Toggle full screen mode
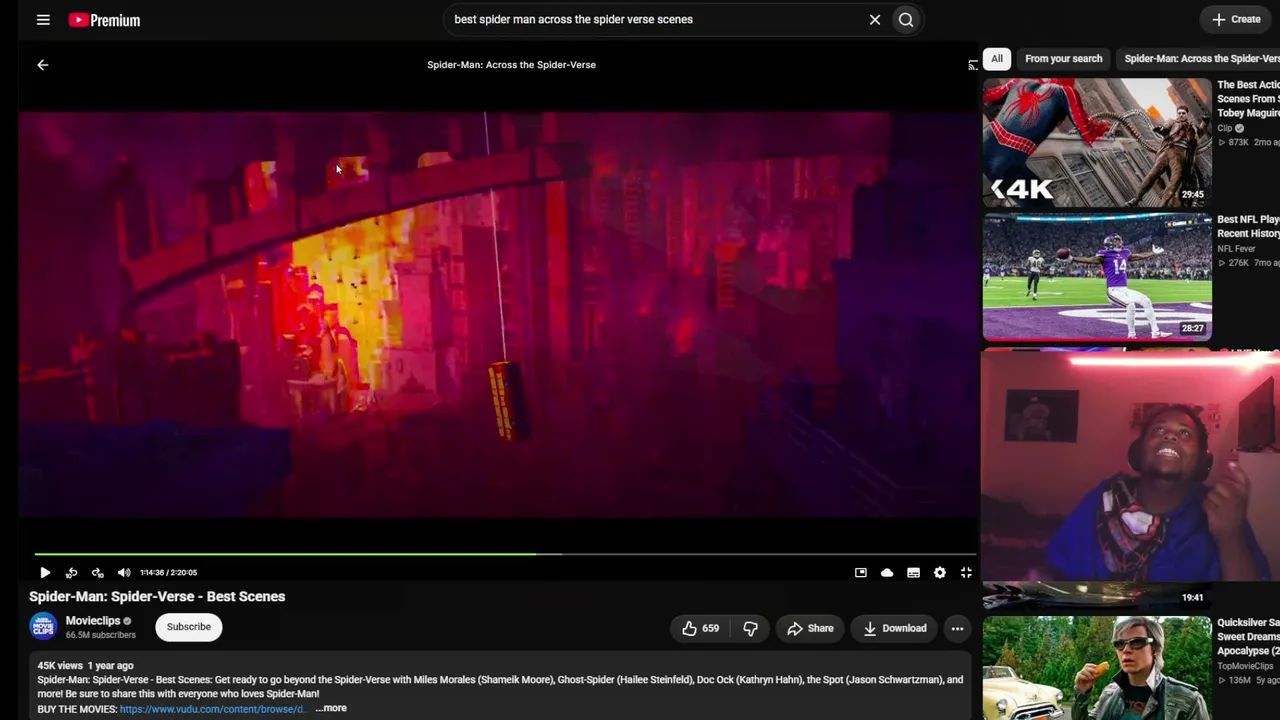Screen dimensions: 1280x720 coord(966,573)
